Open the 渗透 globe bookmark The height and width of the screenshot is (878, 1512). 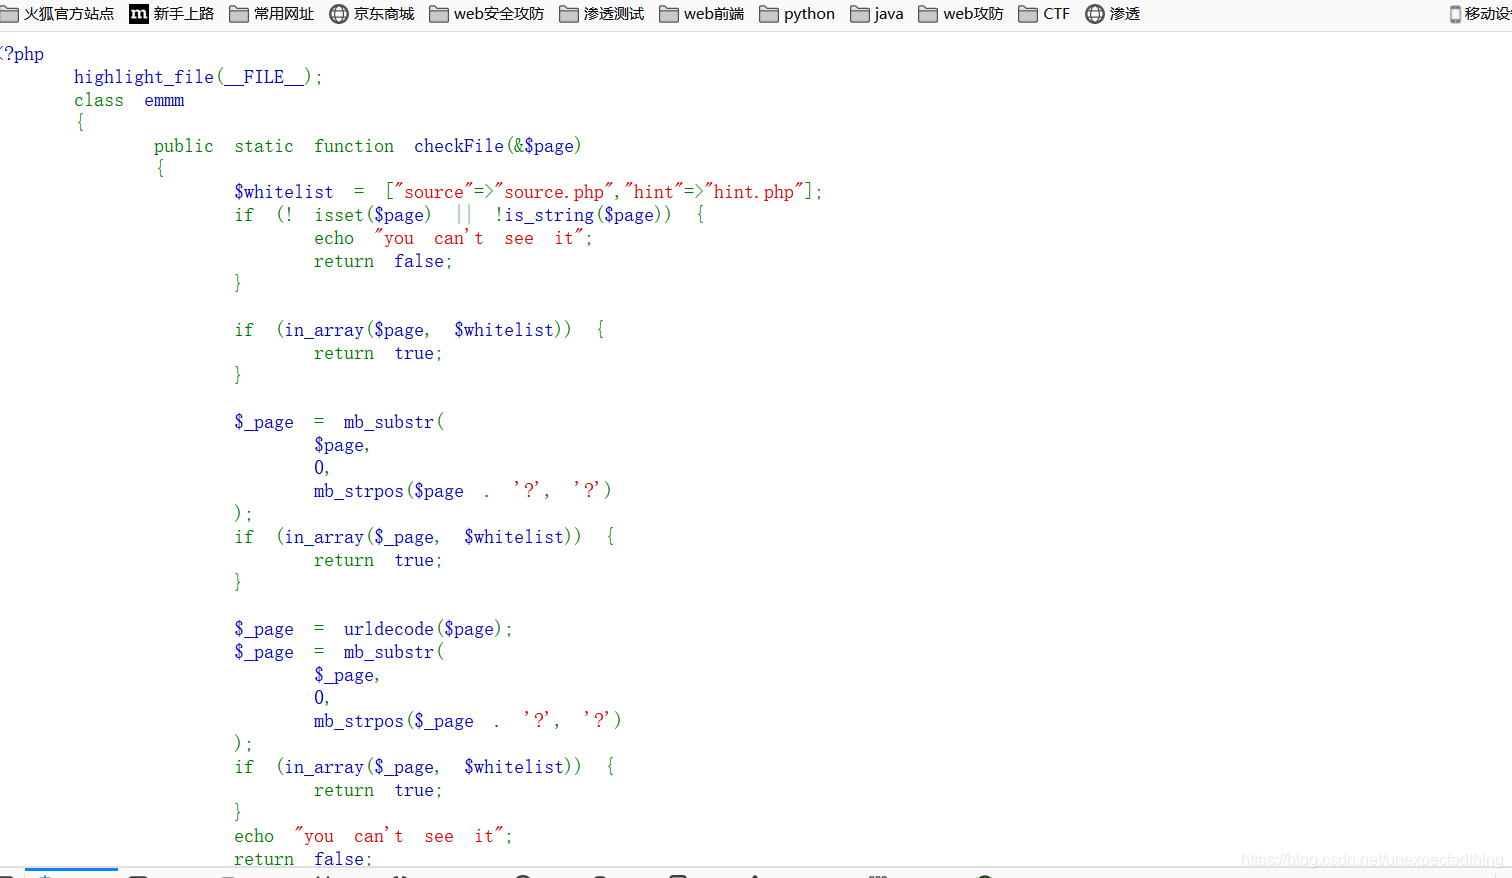pos(1113,14)
